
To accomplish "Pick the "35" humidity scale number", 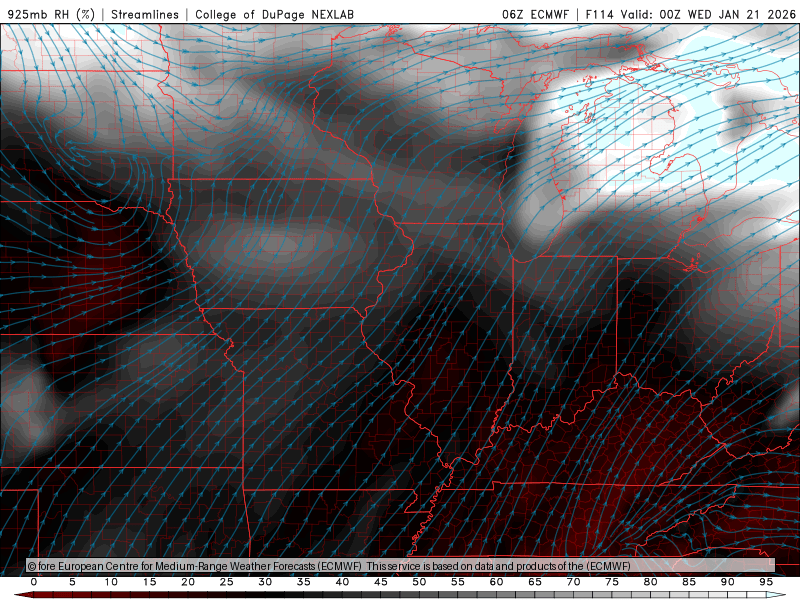I will pyautogui.click(x=304, y=582).
